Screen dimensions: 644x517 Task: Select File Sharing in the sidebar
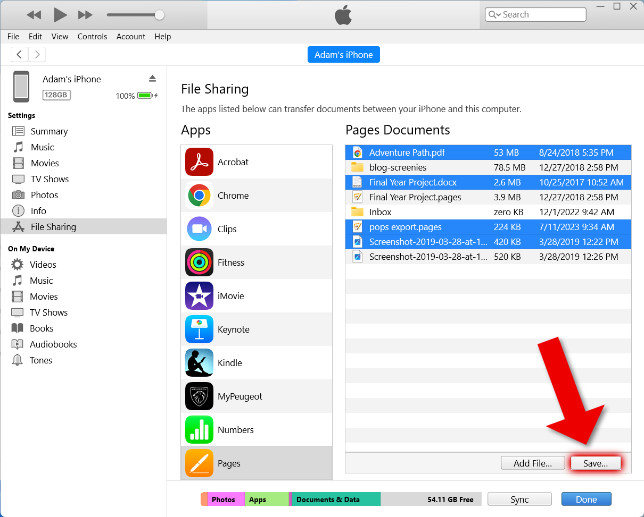pyautogui.click(x=83, y=227)
